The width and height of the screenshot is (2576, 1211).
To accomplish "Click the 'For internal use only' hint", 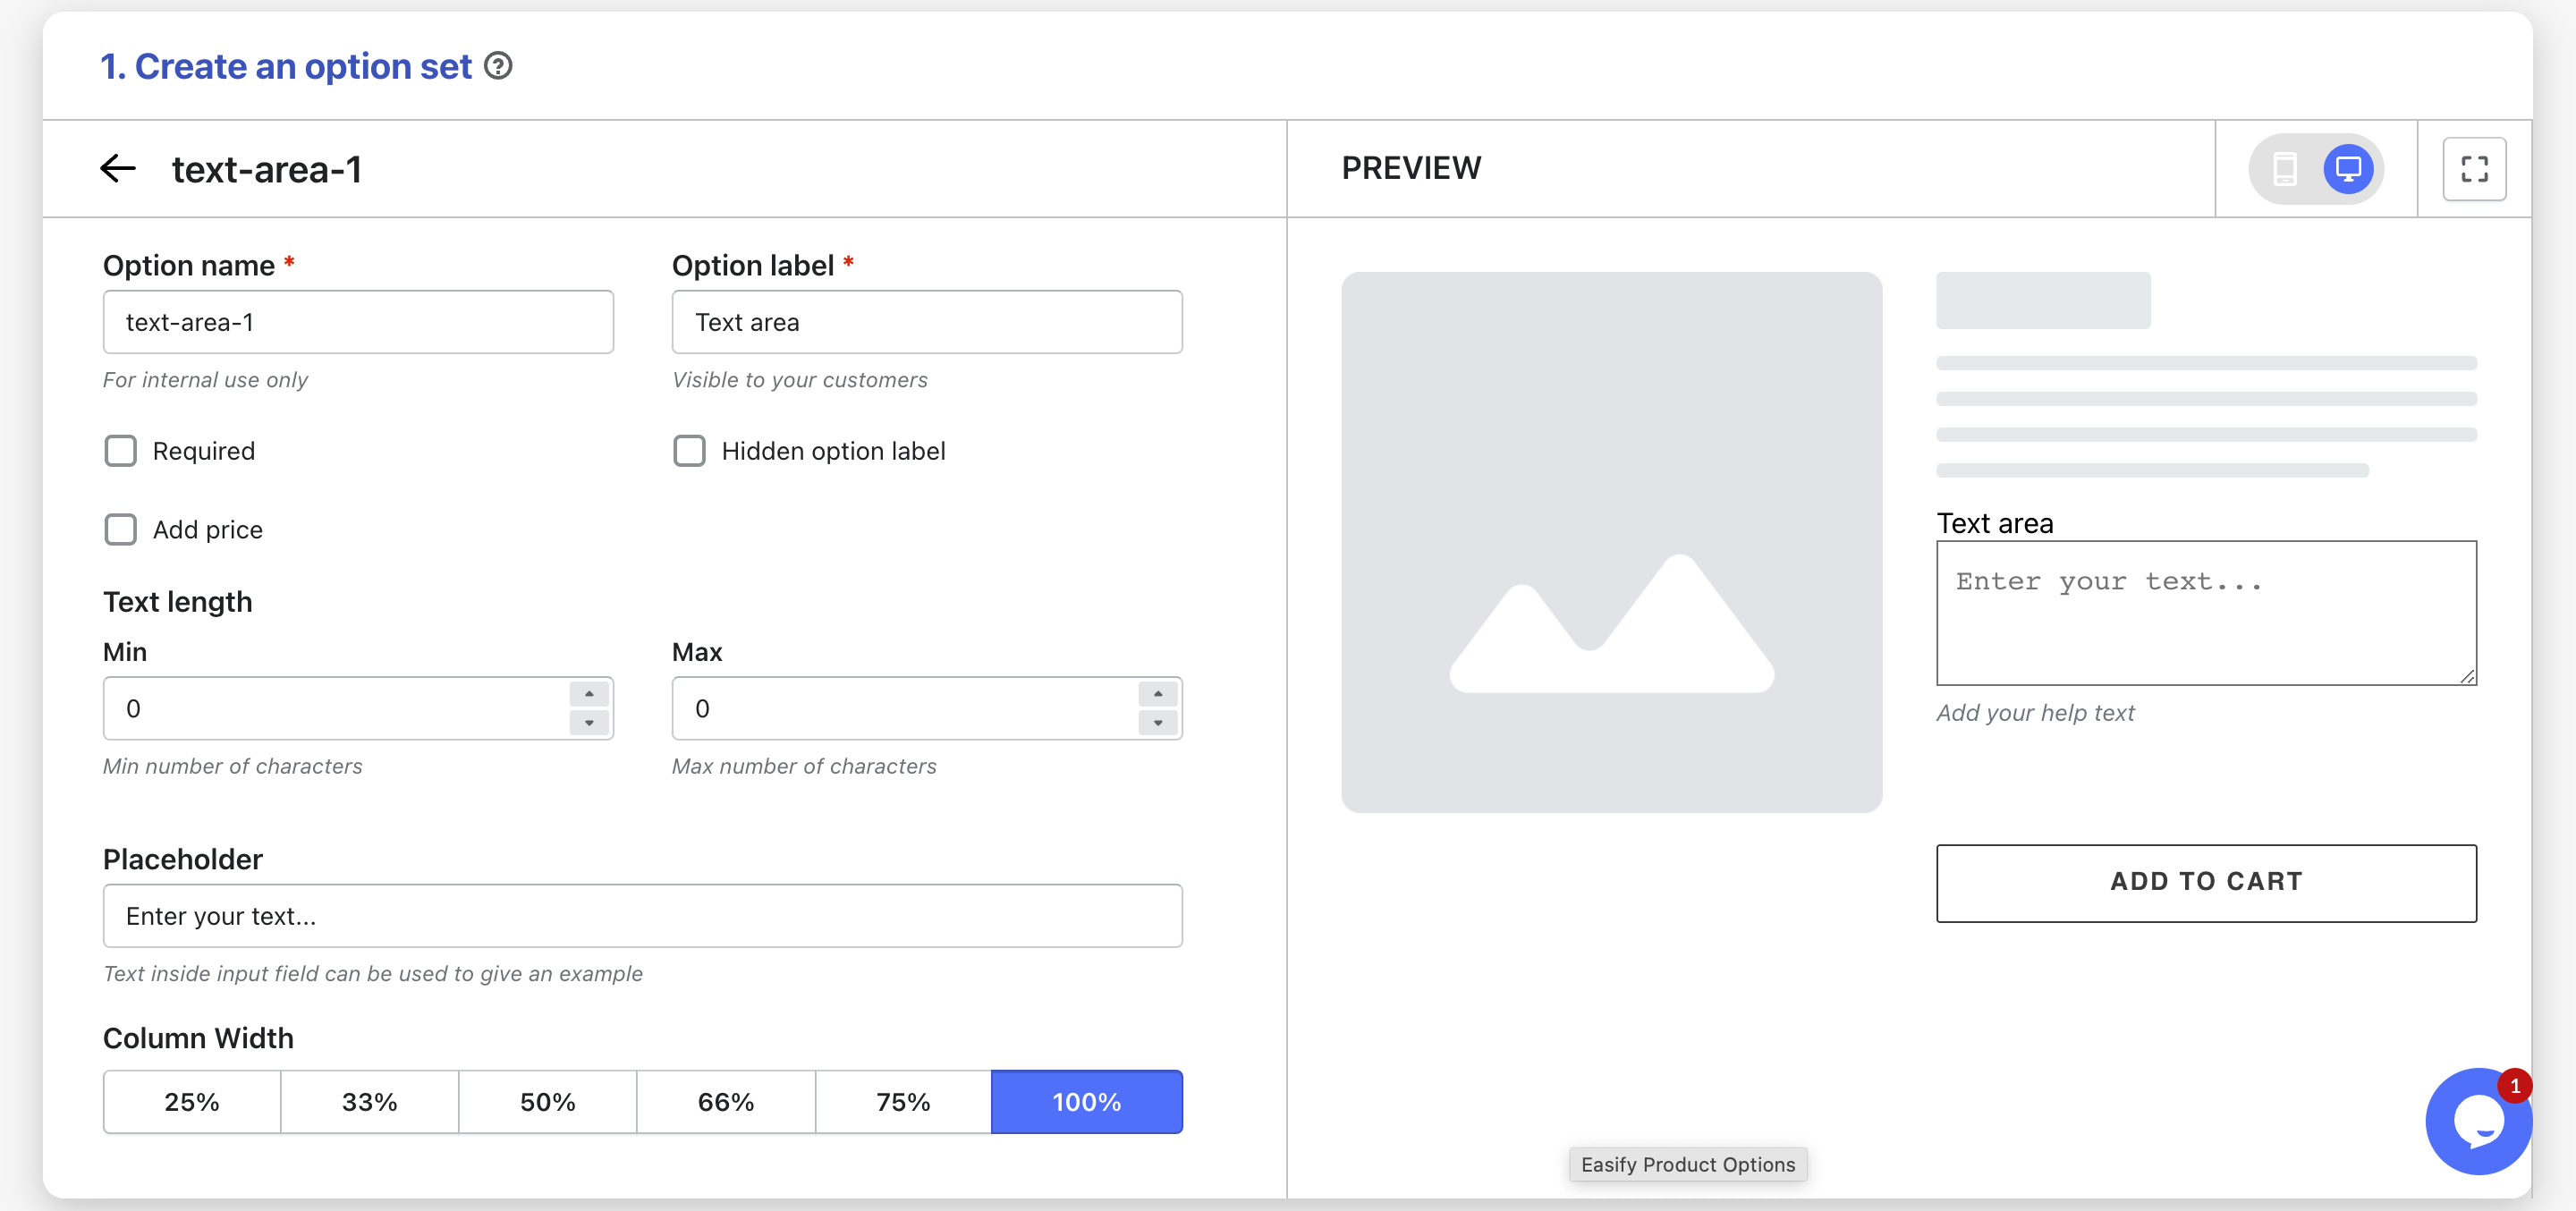I will [x=205, y=380].
